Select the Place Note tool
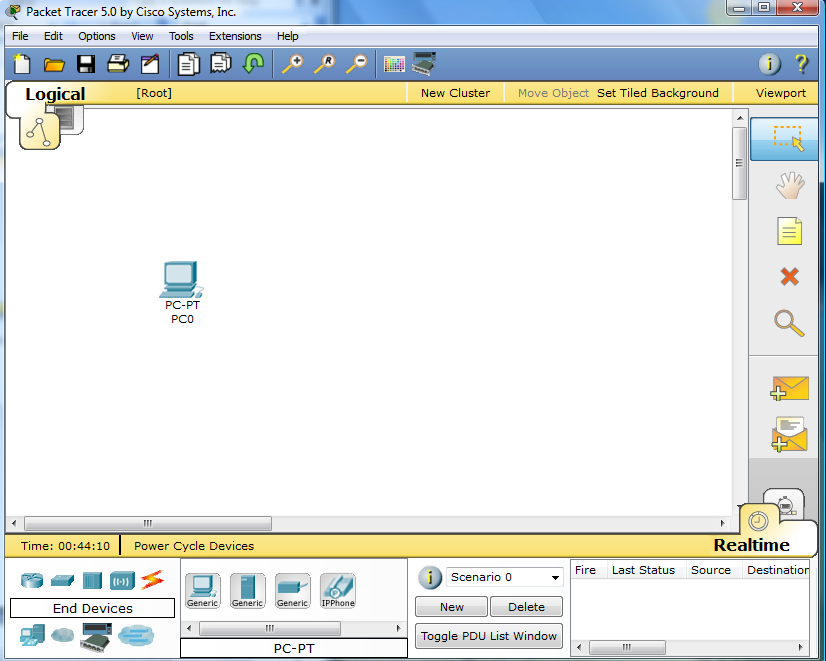Screen dimensions: 826x661 tap(789, 231)
